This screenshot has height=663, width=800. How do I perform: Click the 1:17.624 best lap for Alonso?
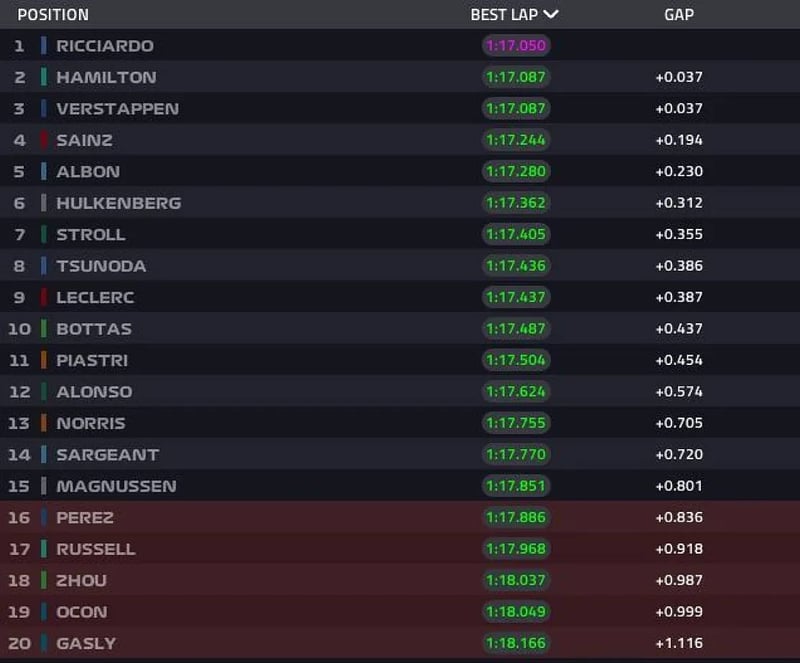(516, 392)
